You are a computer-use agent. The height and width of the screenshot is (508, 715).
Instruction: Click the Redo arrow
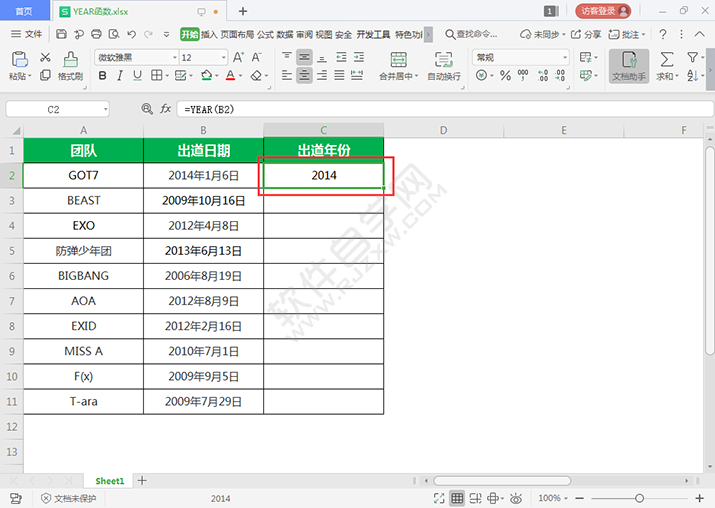[149, 34]
